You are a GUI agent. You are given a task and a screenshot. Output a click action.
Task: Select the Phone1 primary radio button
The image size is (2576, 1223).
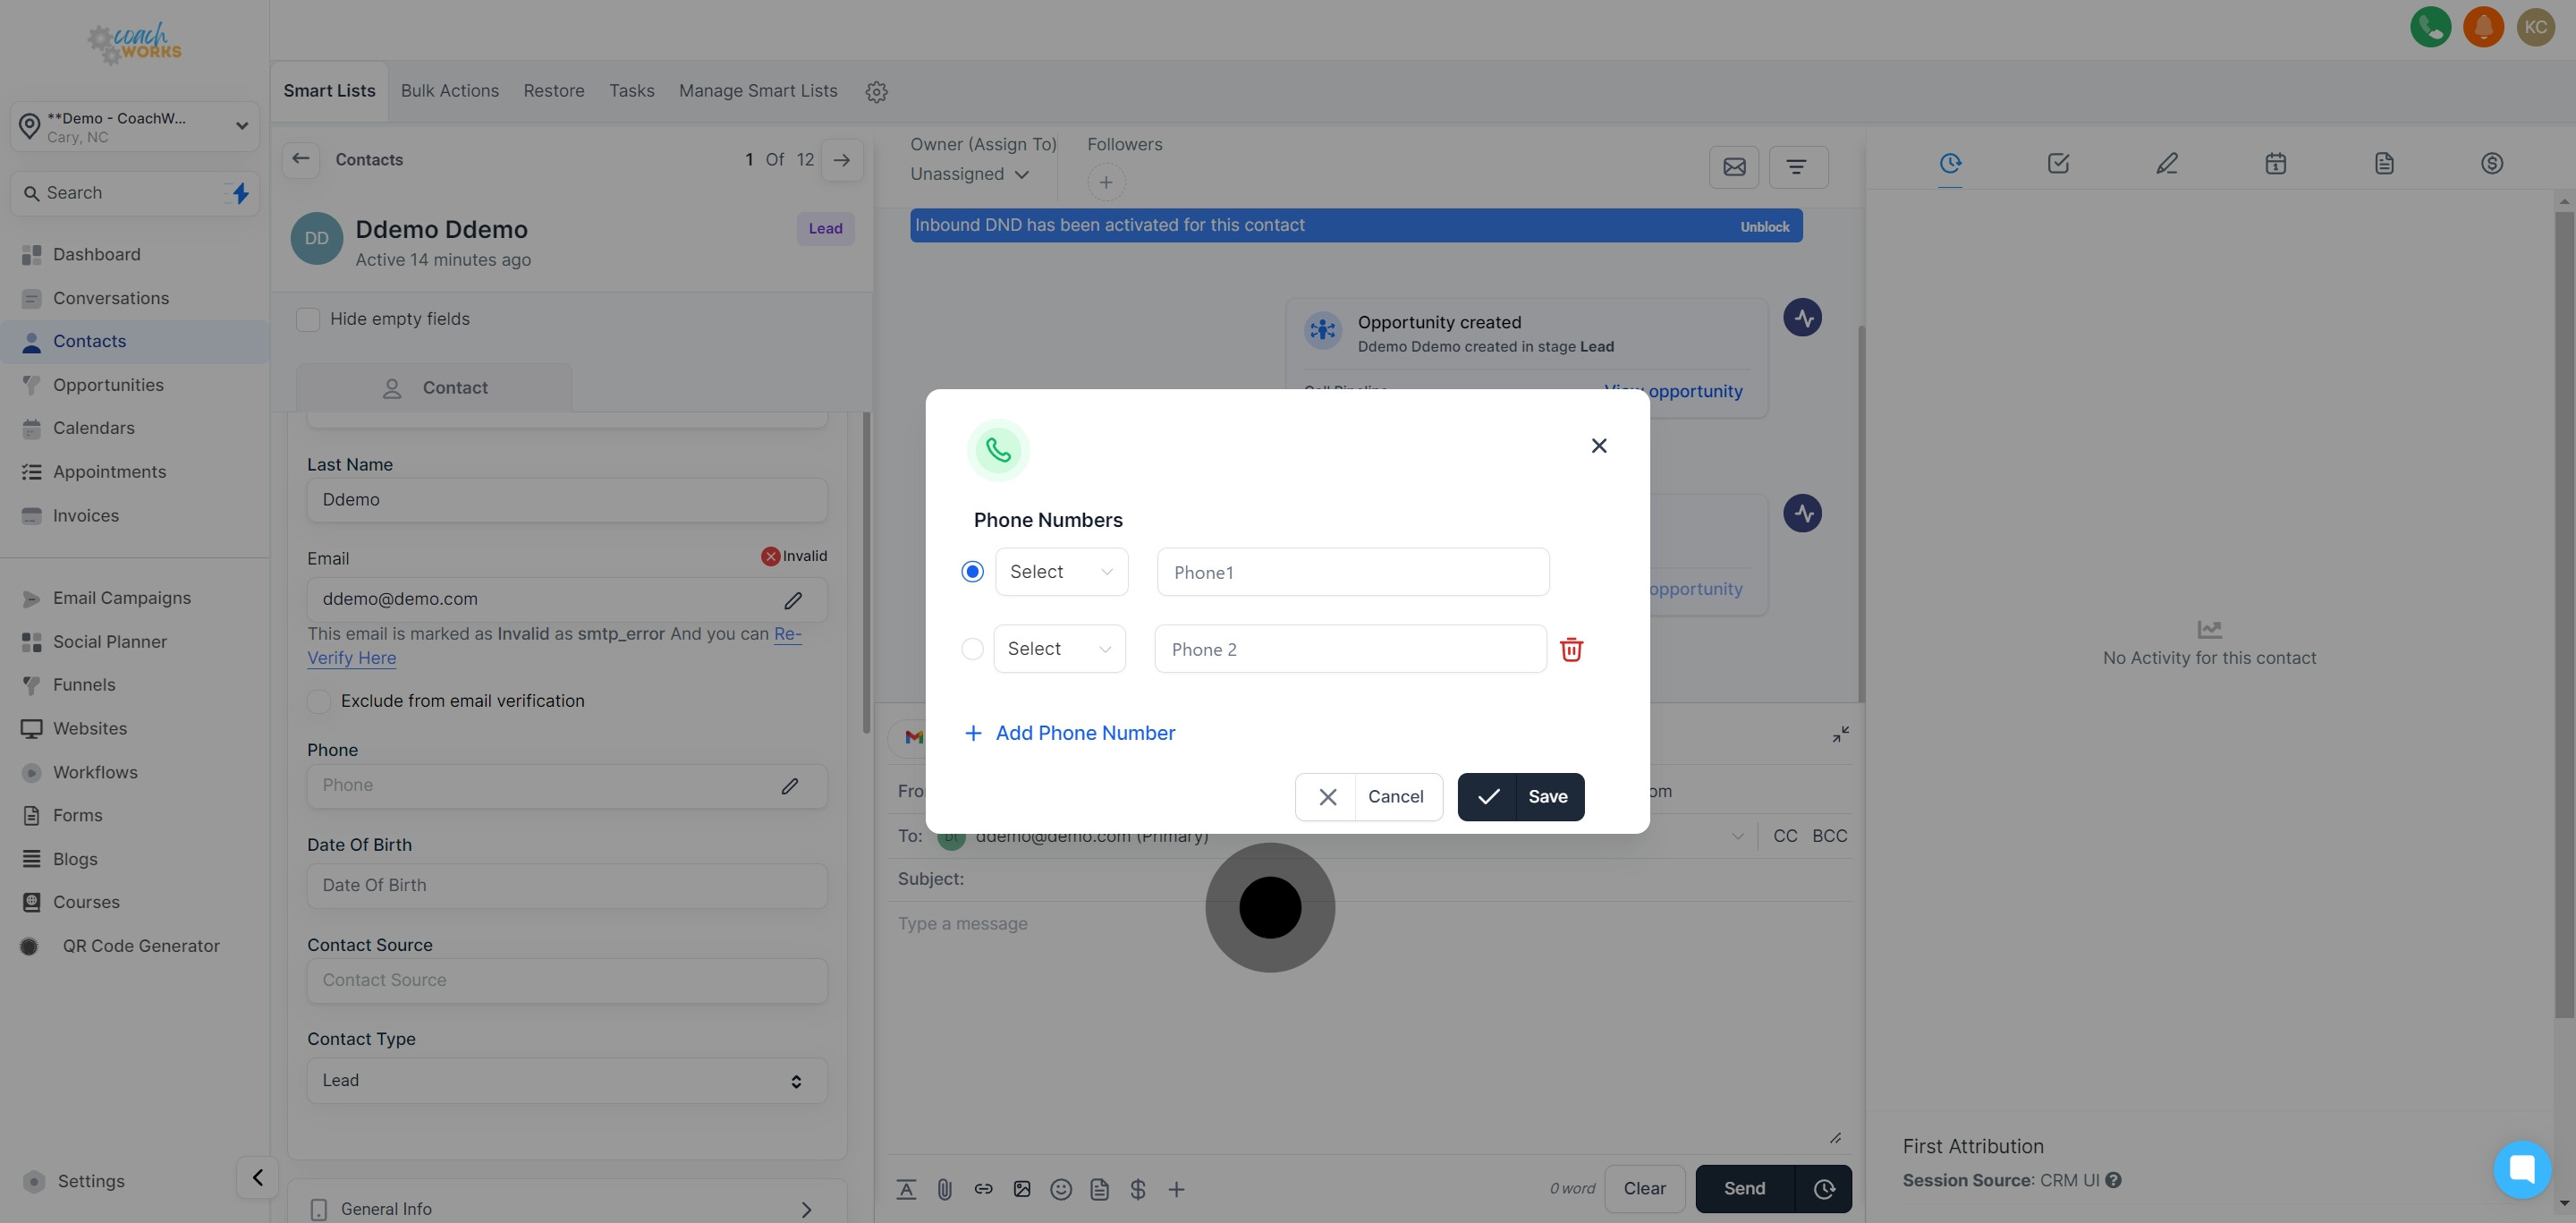972,571
